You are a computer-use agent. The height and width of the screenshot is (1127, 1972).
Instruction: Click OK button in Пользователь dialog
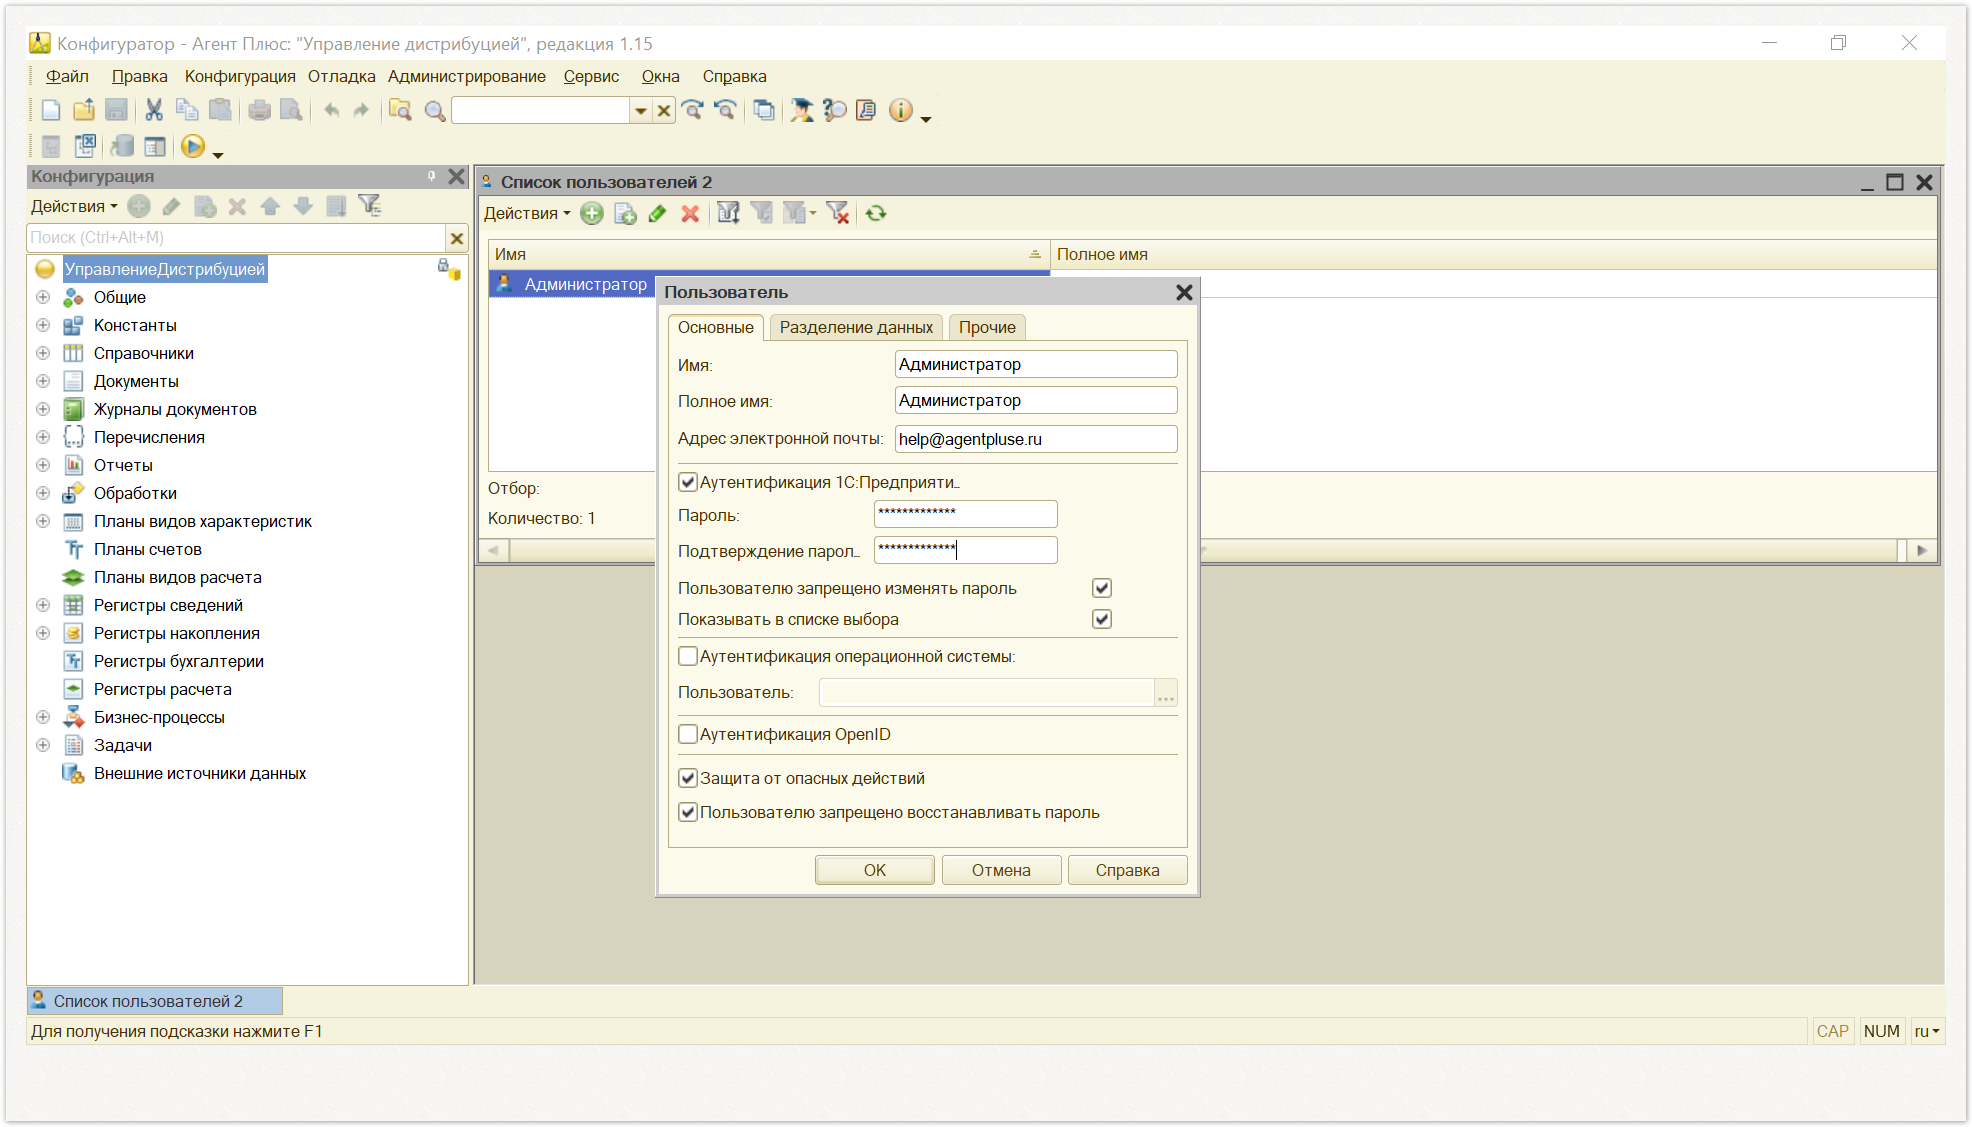click(x=875, y=870)
